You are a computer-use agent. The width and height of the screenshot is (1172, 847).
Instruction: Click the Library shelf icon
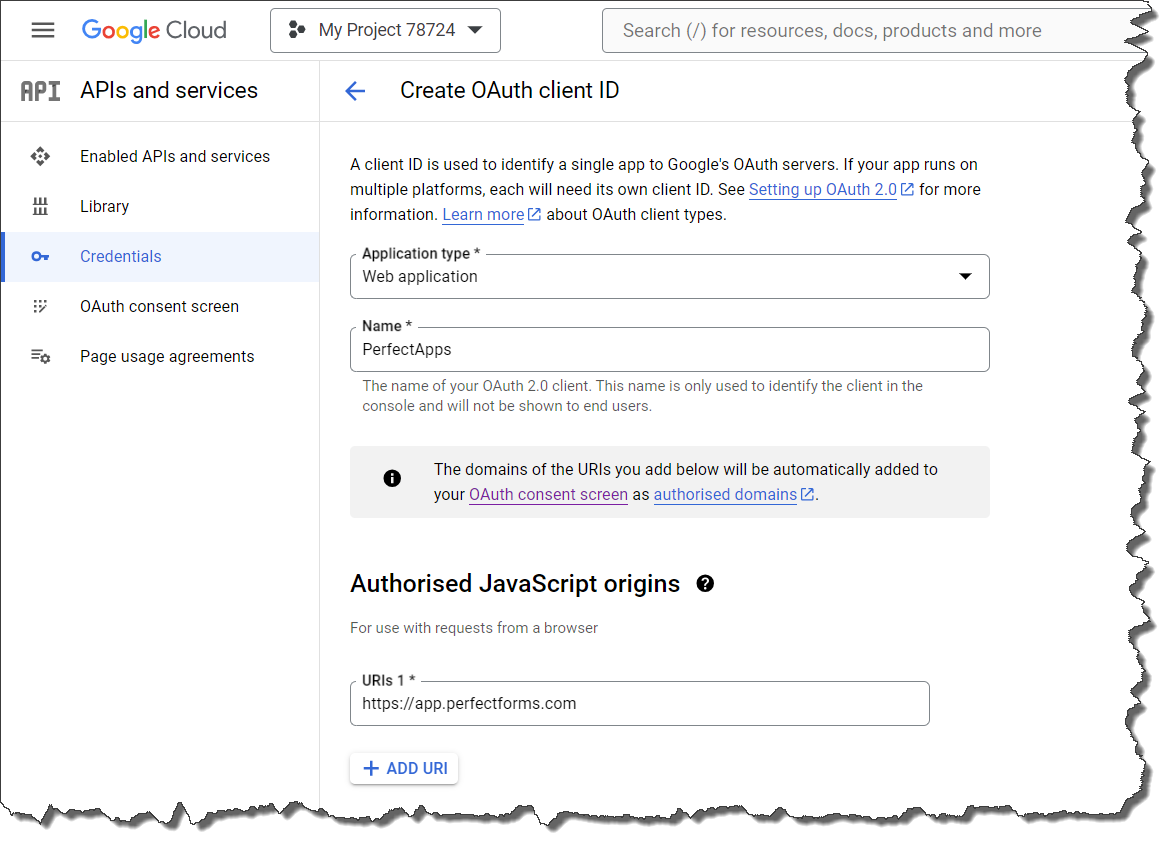click(40, 206)
